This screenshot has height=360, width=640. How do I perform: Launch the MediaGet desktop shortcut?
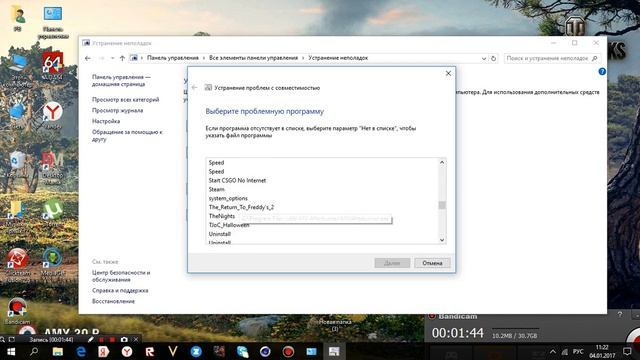tap(53, 259)
